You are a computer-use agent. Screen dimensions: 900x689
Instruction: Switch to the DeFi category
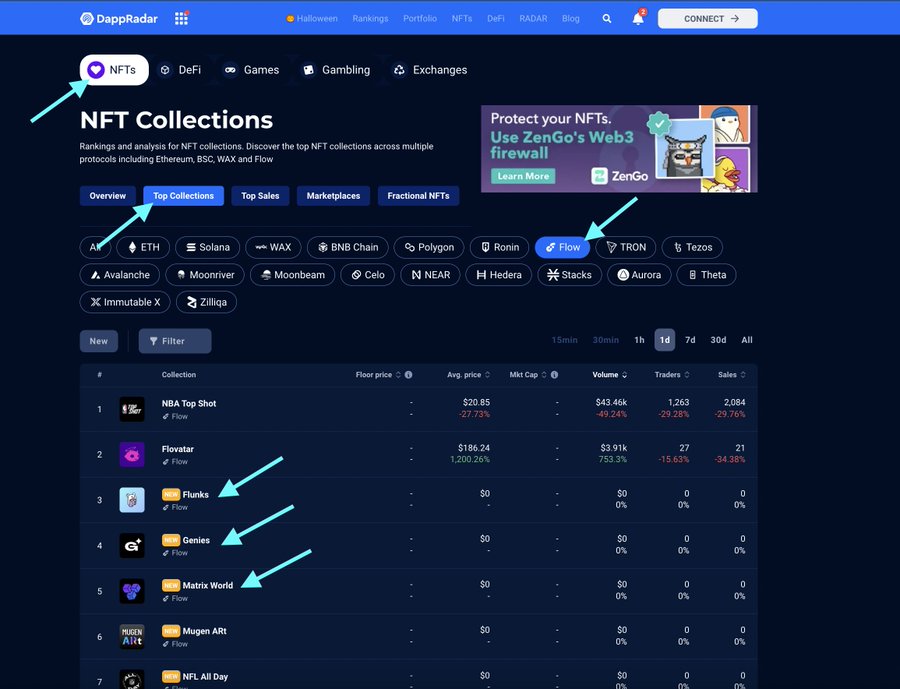180,70
